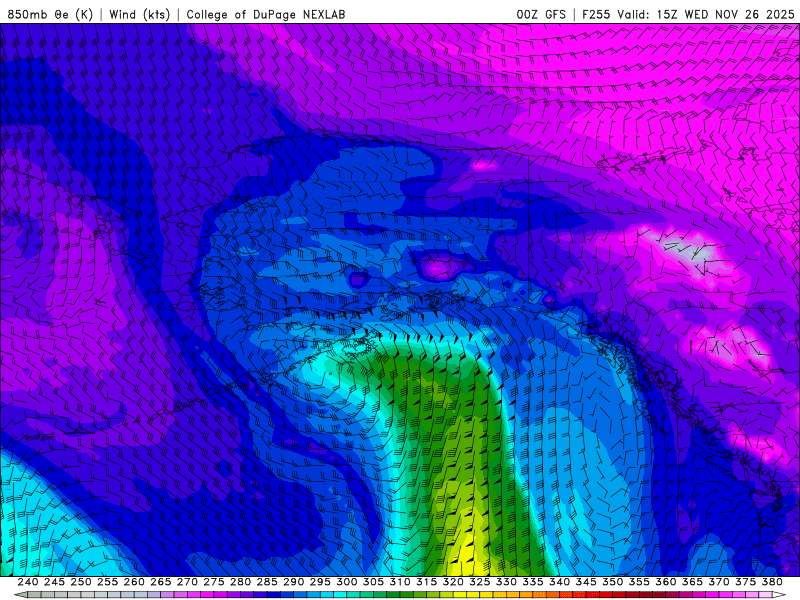
Task: Click the '850mb θe (K)' title label
Action: (50, 14)
